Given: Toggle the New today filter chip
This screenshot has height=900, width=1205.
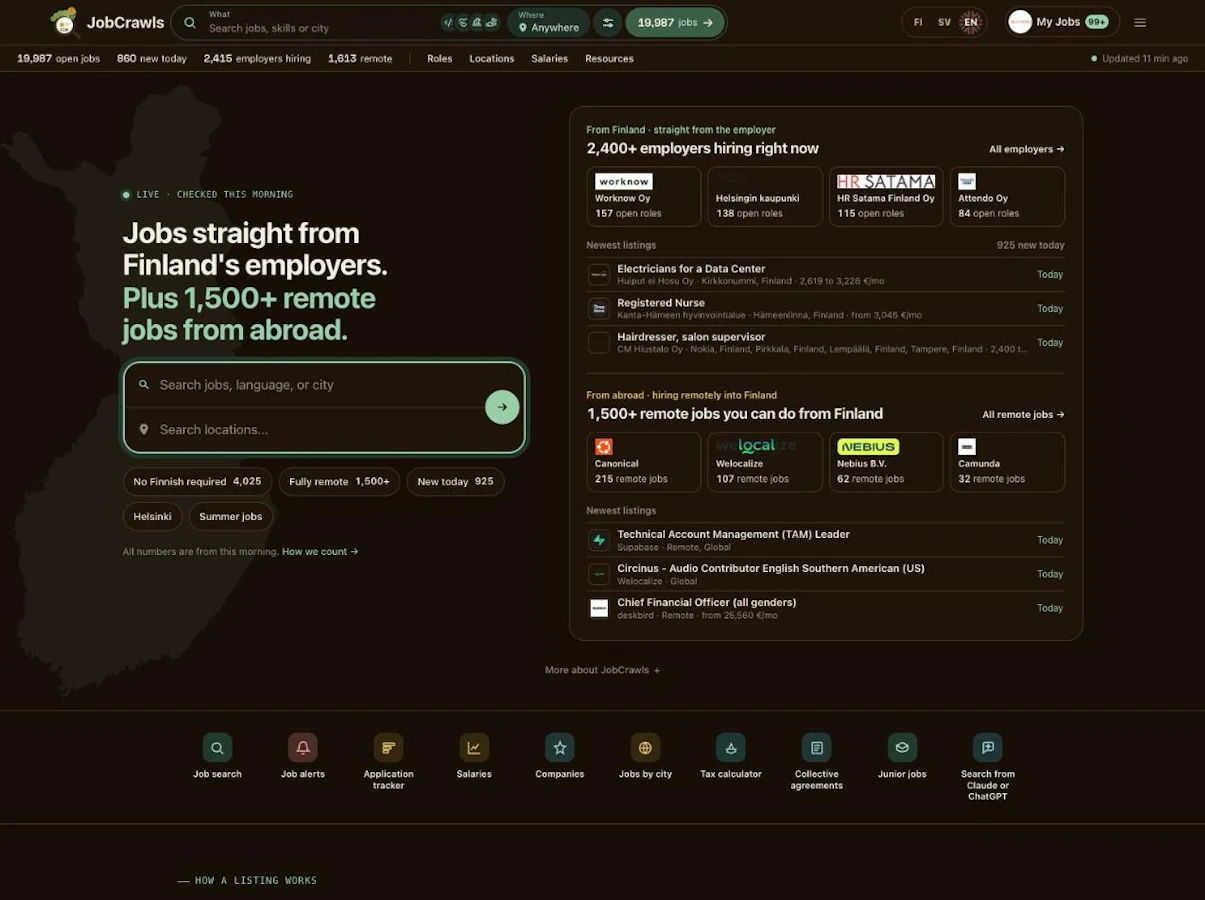Looking at the screenshot, I should pos(455,482).
